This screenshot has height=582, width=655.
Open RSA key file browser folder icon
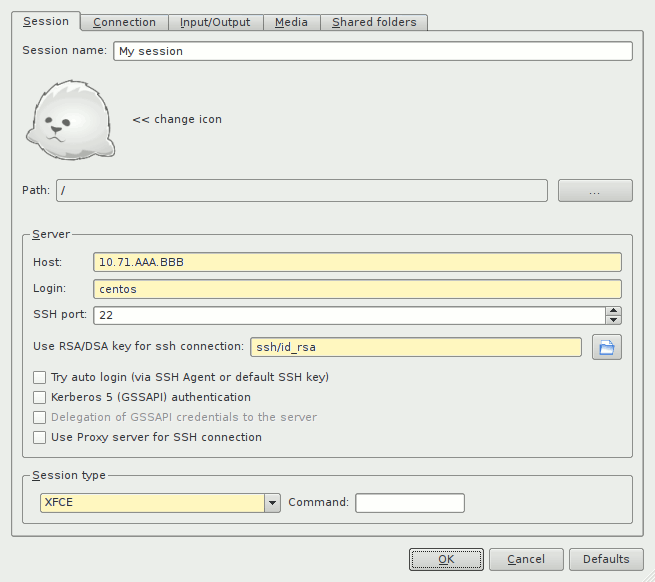click(607, 347)
